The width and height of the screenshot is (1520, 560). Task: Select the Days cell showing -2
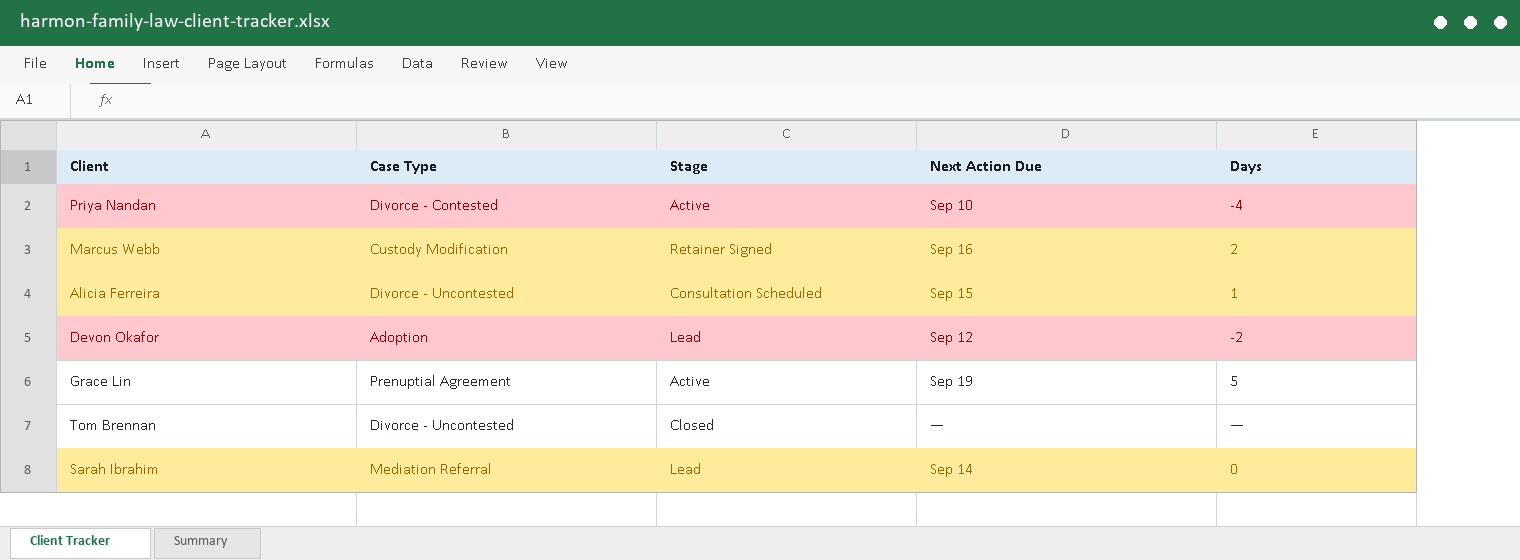(x=1316, y=338)
